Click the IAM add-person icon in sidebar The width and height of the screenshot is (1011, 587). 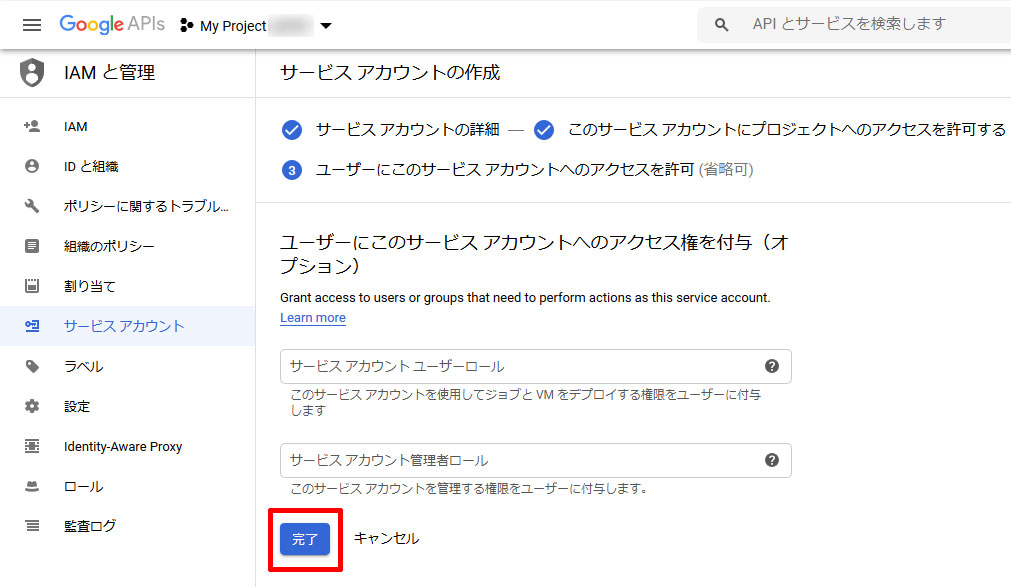32,126
